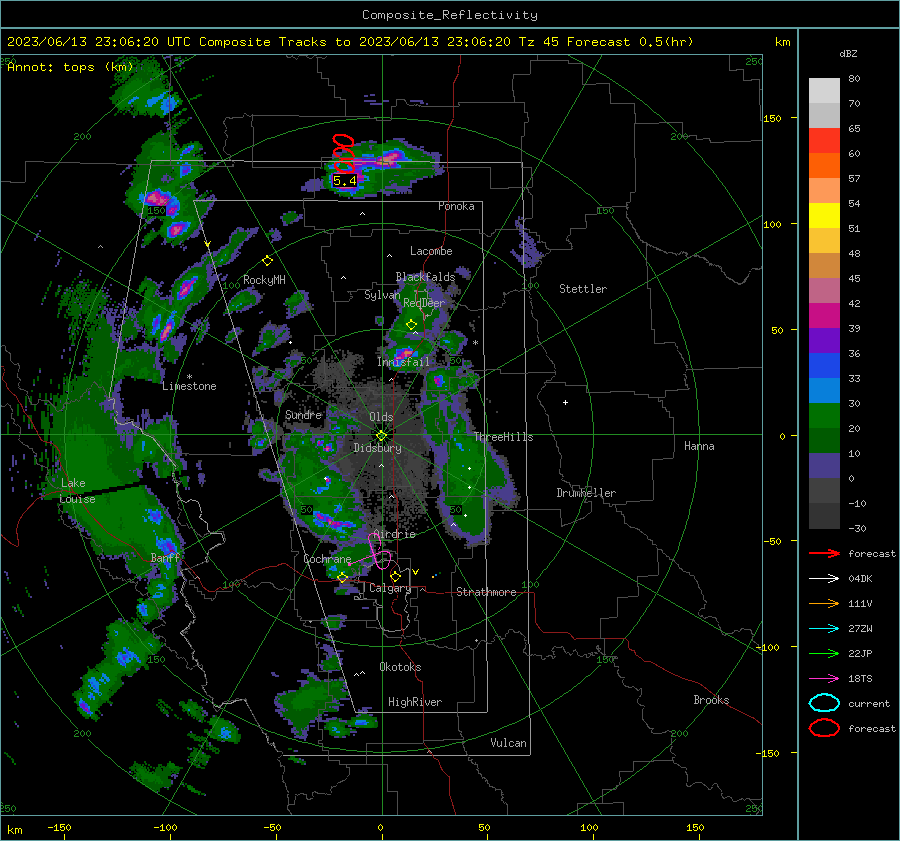Click the RedDeer city label
This screenshot has width=900, height=841.
[x=424, y=303]
